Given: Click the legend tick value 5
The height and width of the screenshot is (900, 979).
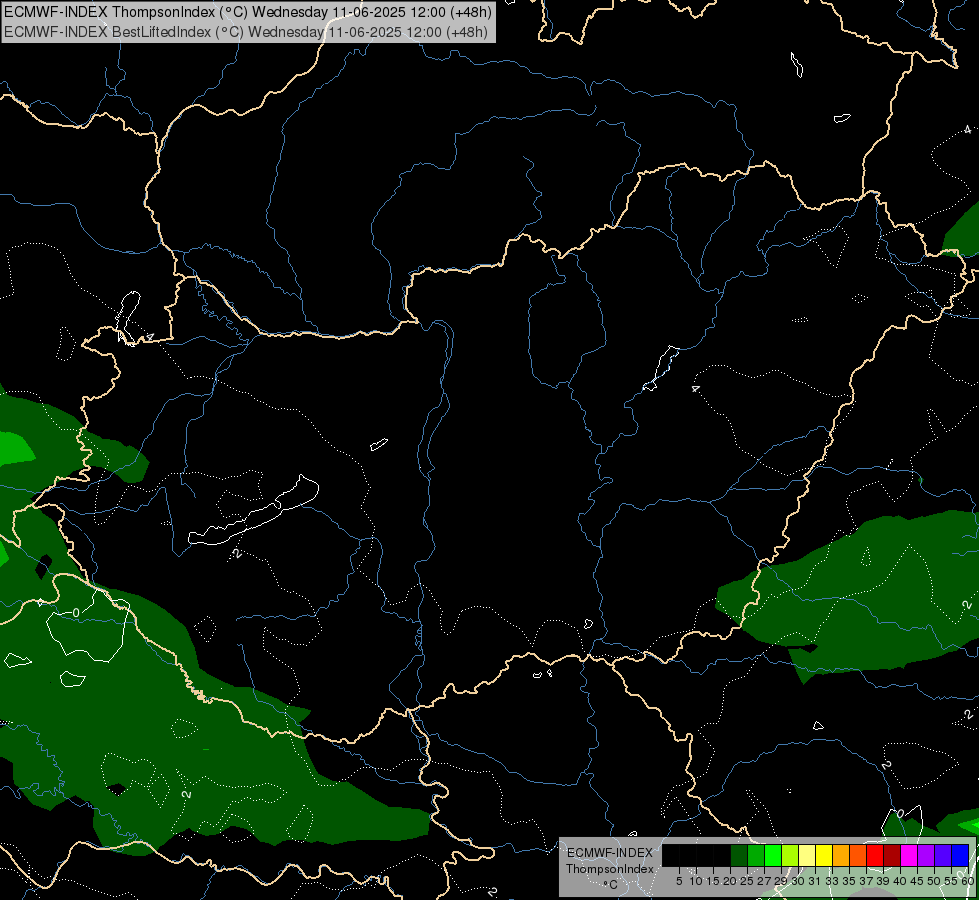Looking at the screenshot, I should point(679,881).
